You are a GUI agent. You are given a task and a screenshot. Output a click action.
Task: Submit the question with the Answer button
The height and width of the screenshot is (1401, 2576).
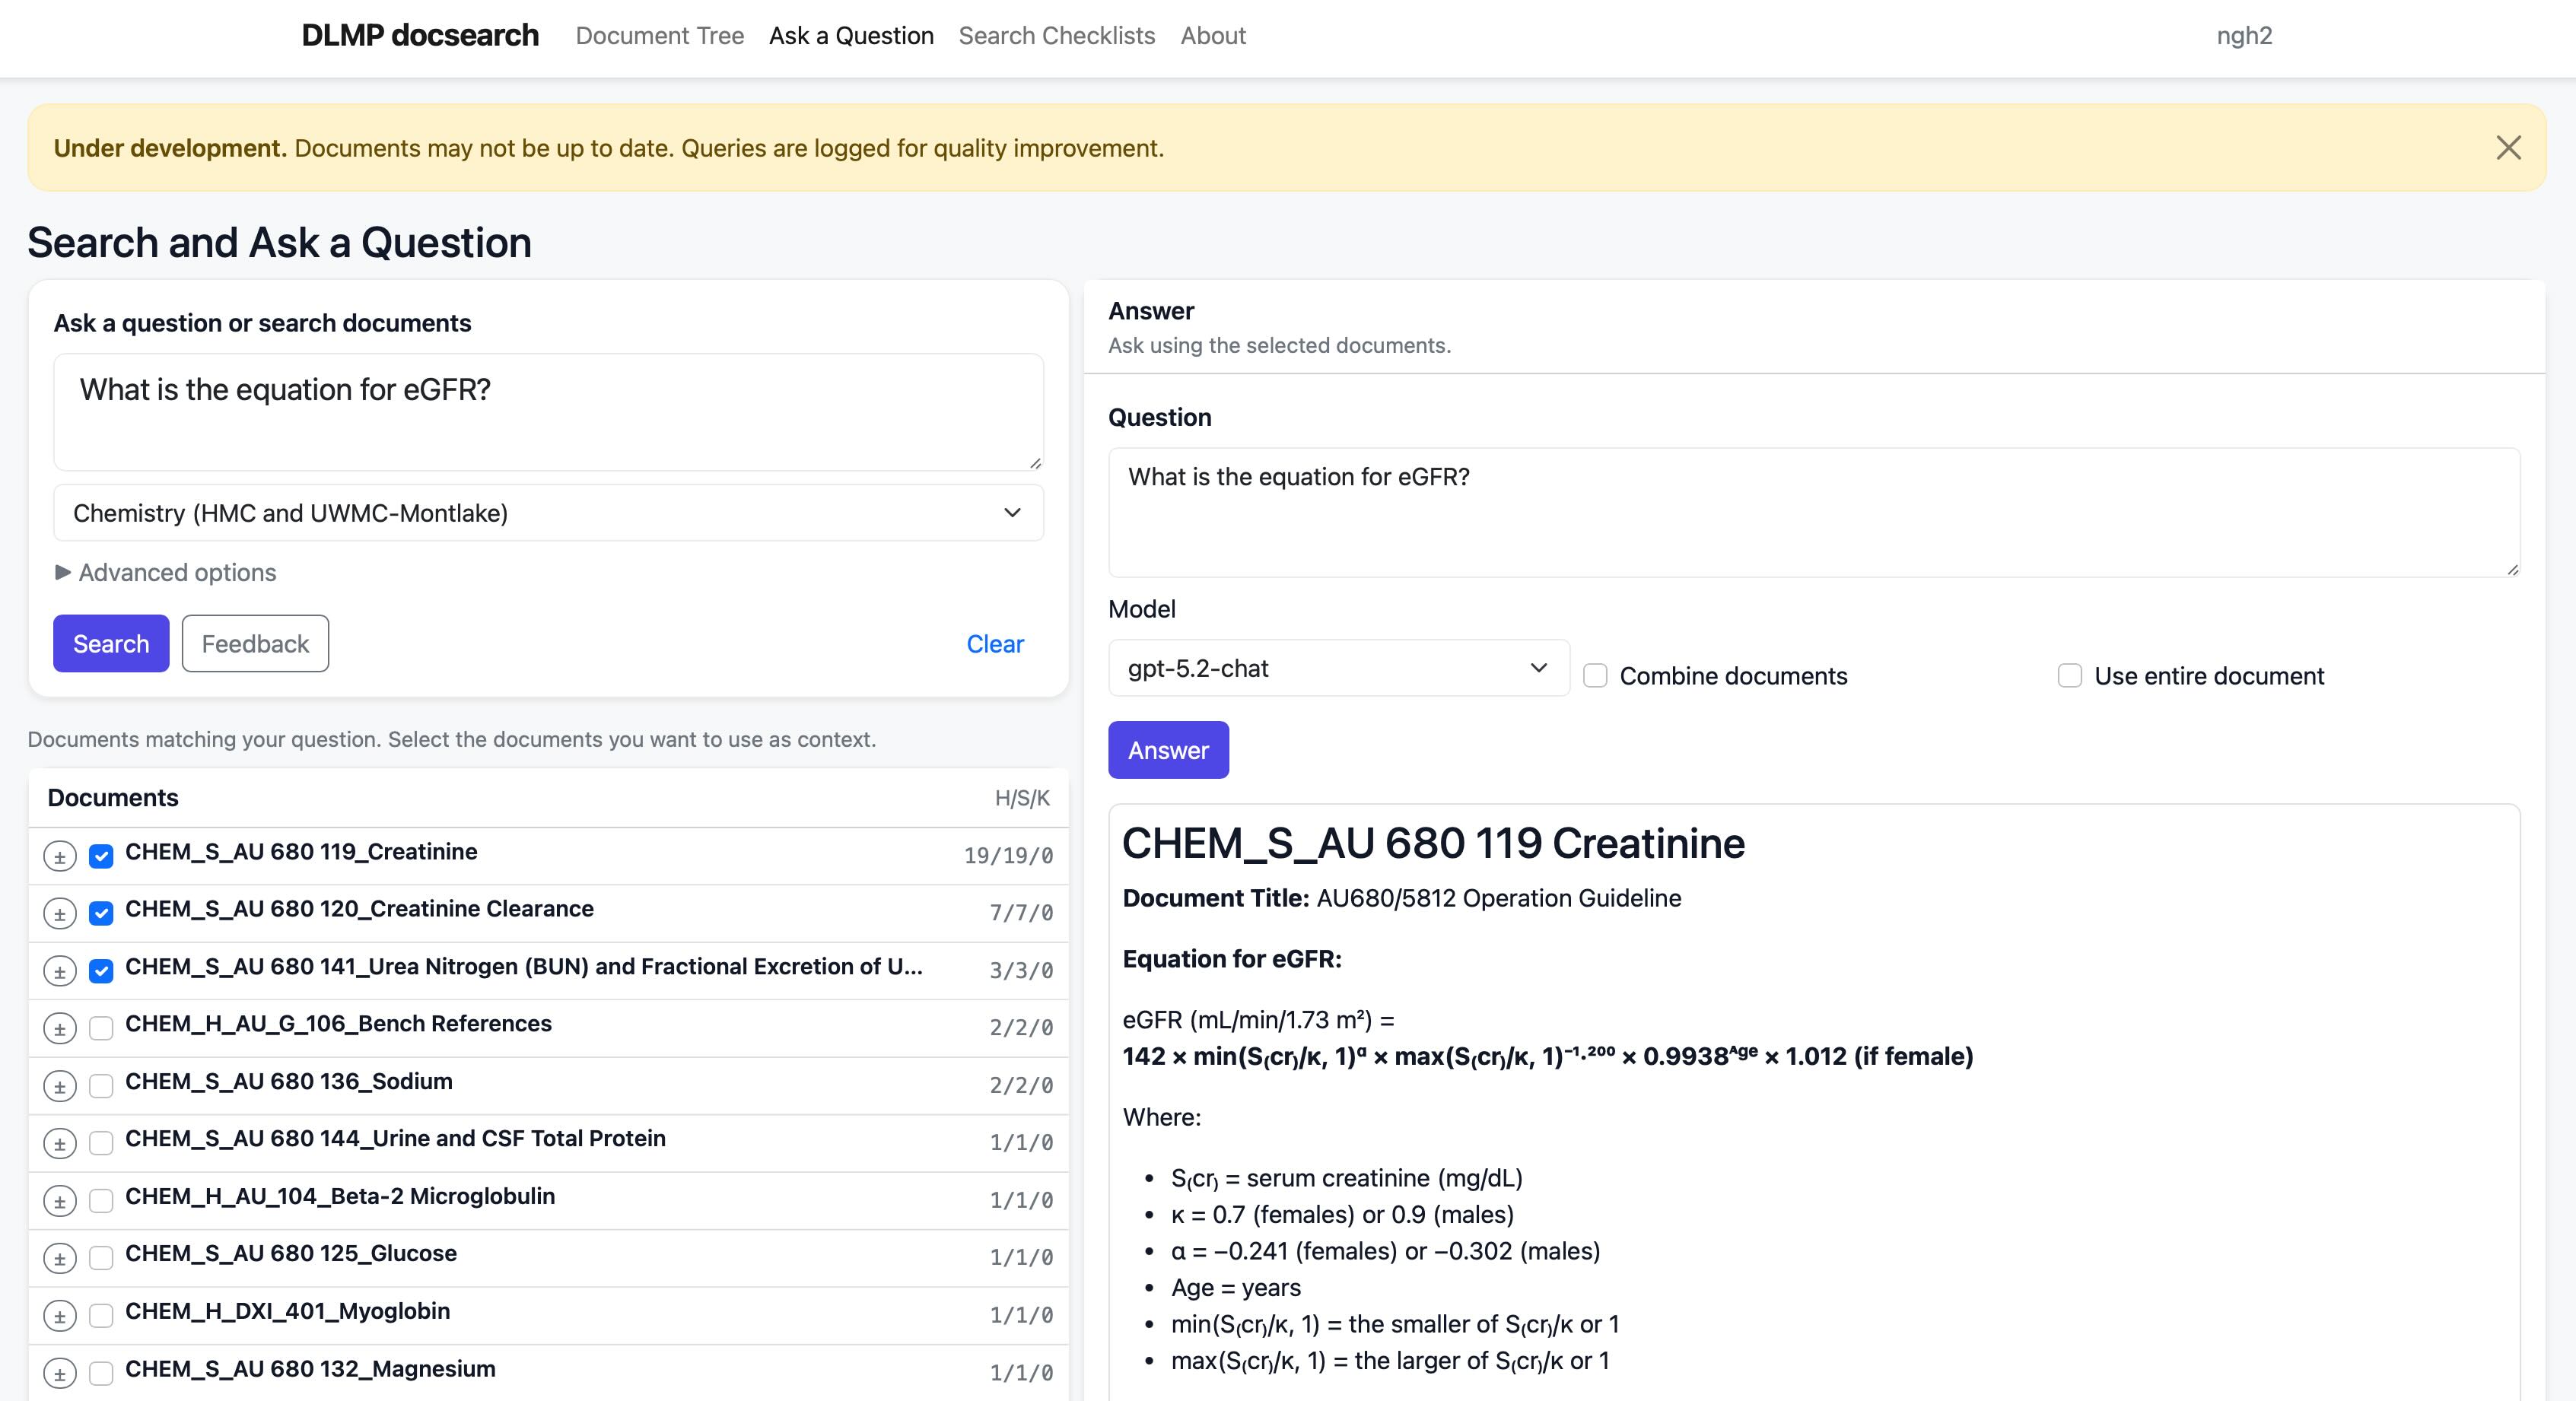pyautogui.click(x=1168, y=750)
